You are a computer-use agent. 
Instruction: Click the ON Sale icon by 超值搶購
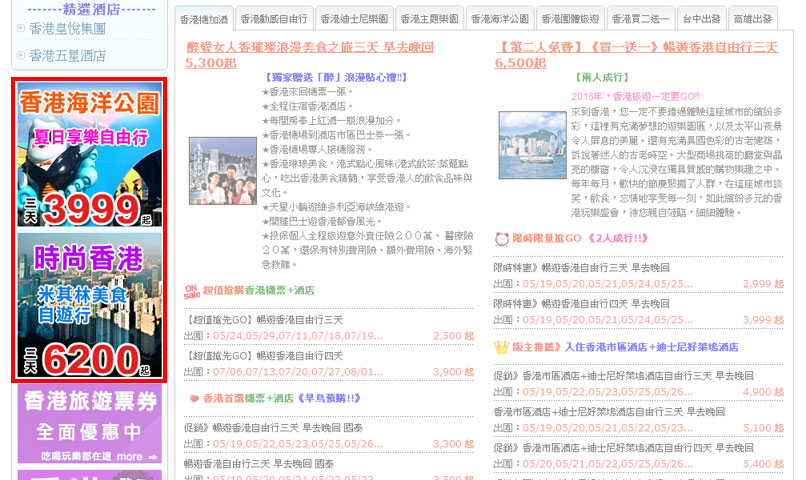(192, 289)
